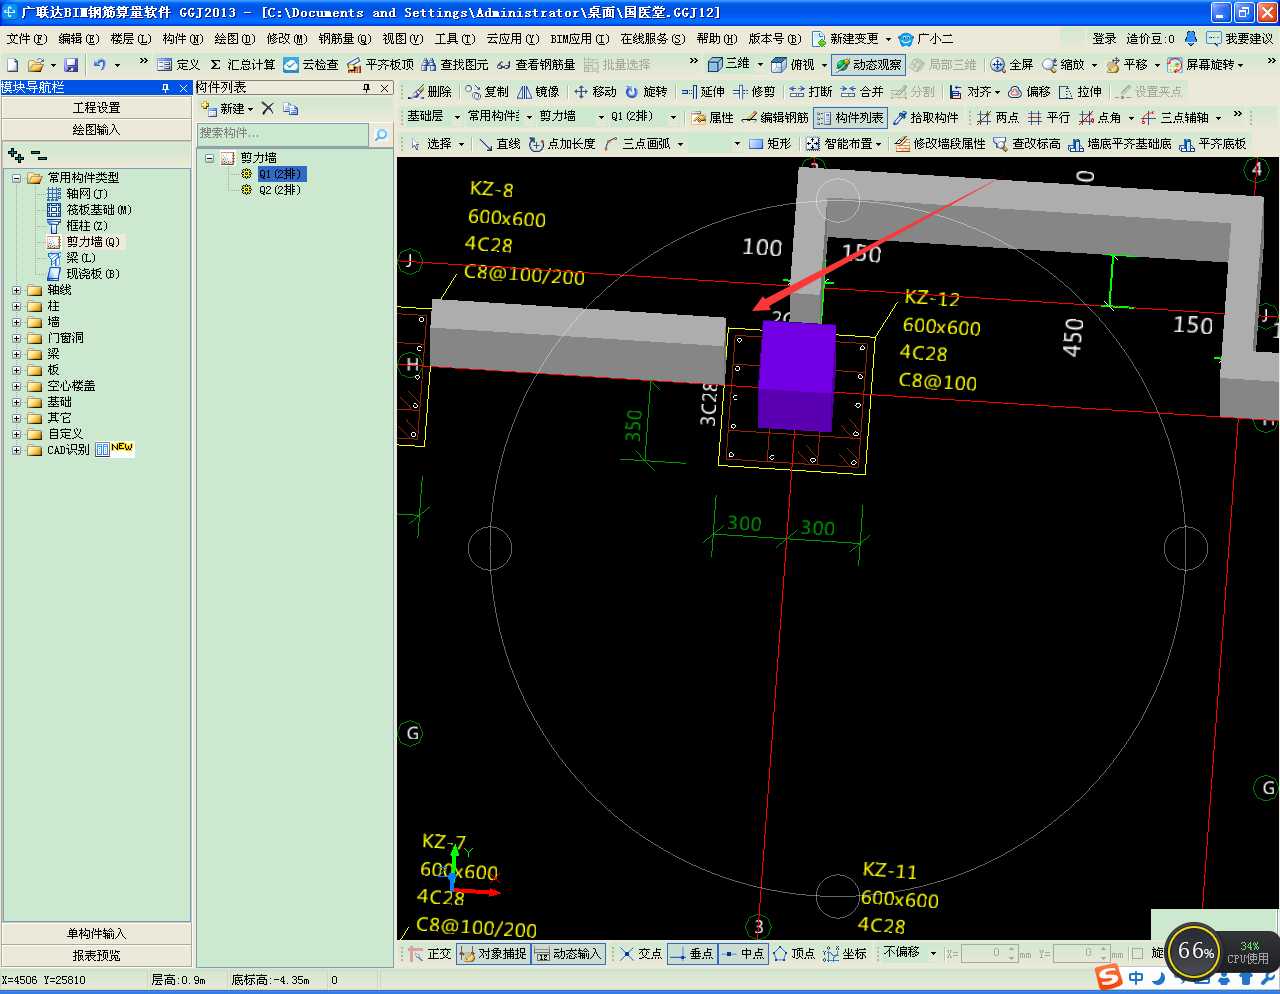Click the Undo arrow icon
The image size is (1280, 994).
pos(99,65)
